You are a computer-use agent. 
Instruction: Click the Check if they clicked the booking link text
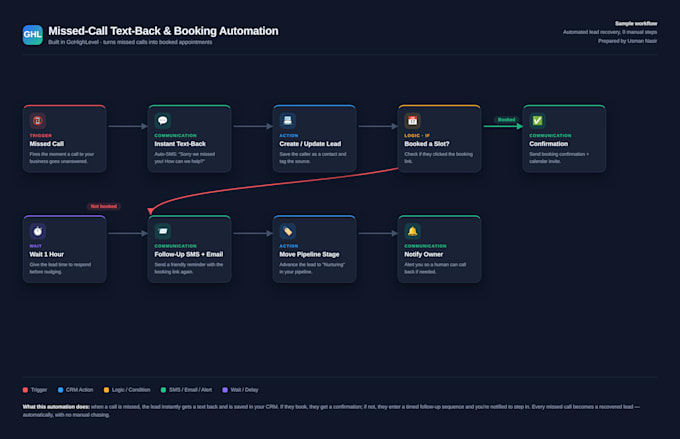click(x=438, y=157)
